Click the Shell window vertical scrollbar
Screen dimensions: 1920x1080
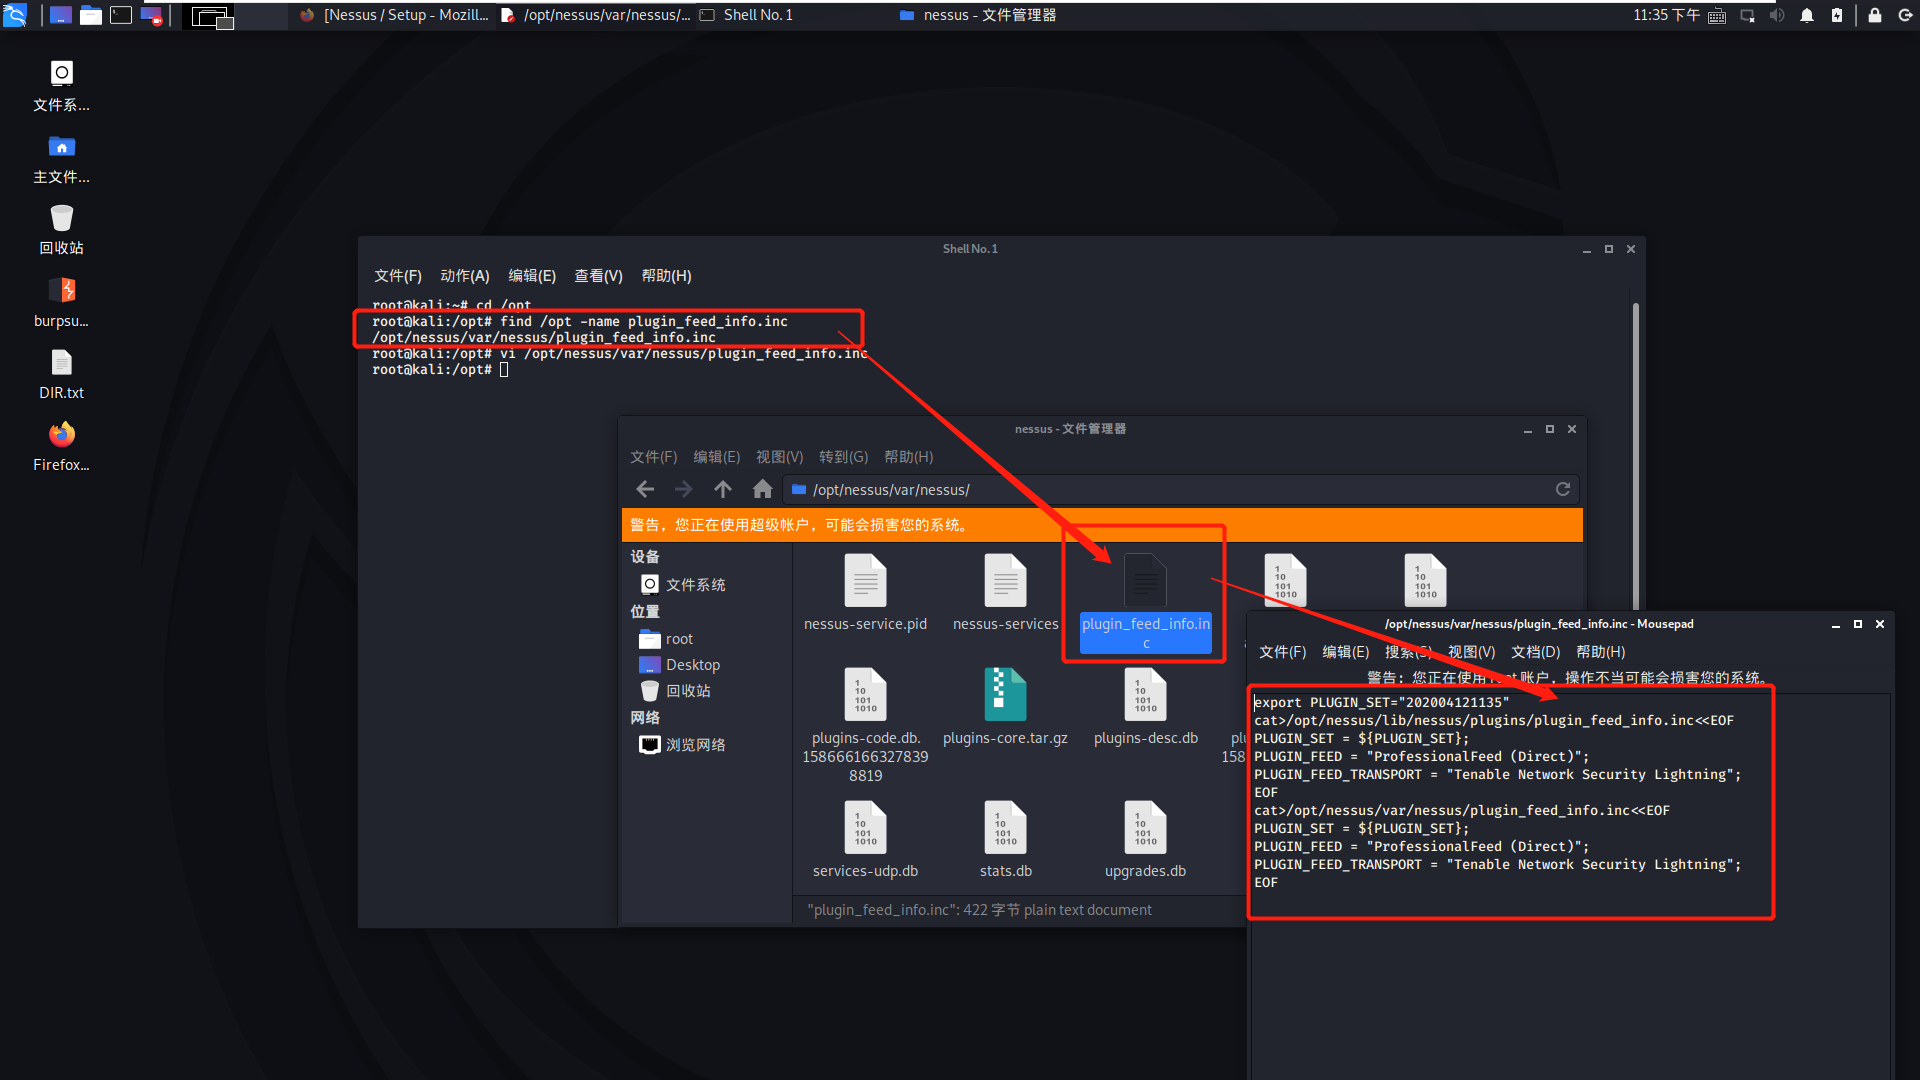1636,455
